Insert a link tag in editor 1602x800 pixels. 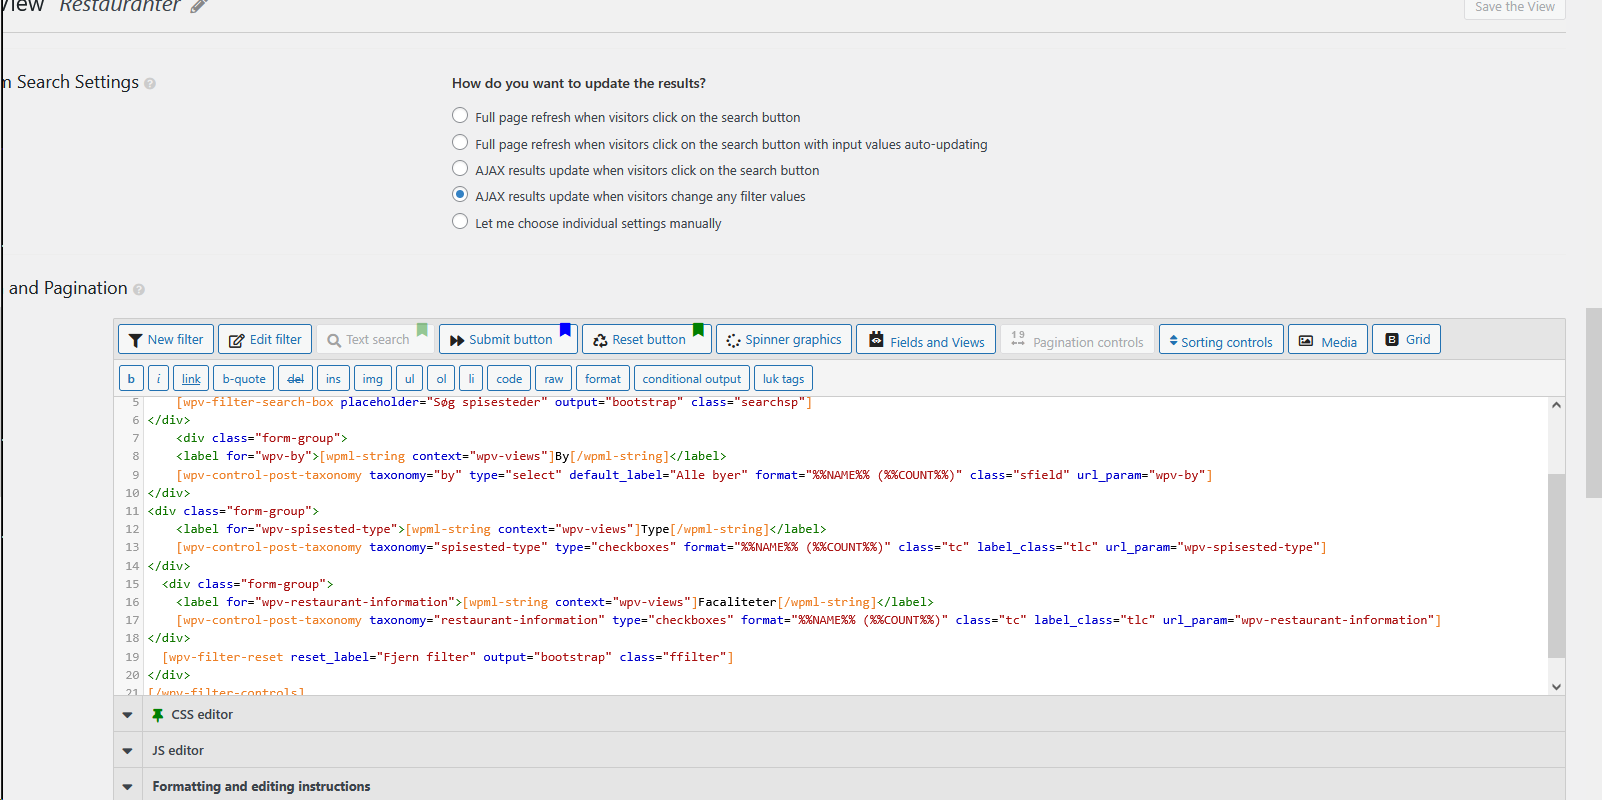191,379
